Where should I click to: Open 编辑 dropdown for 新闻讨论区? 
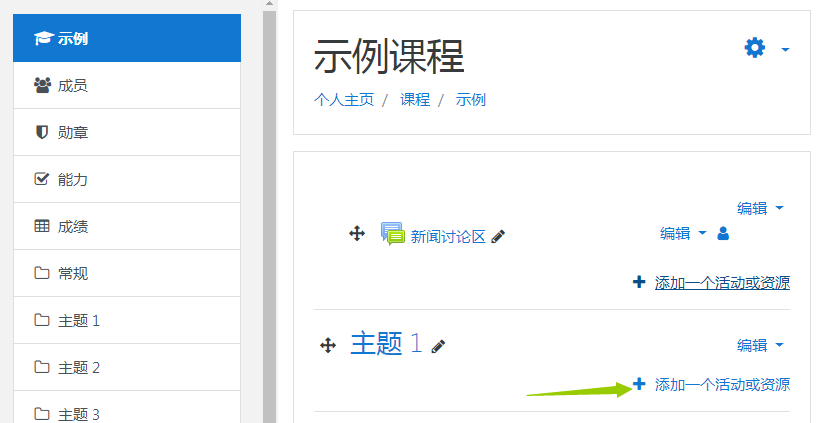click(683, 234)
